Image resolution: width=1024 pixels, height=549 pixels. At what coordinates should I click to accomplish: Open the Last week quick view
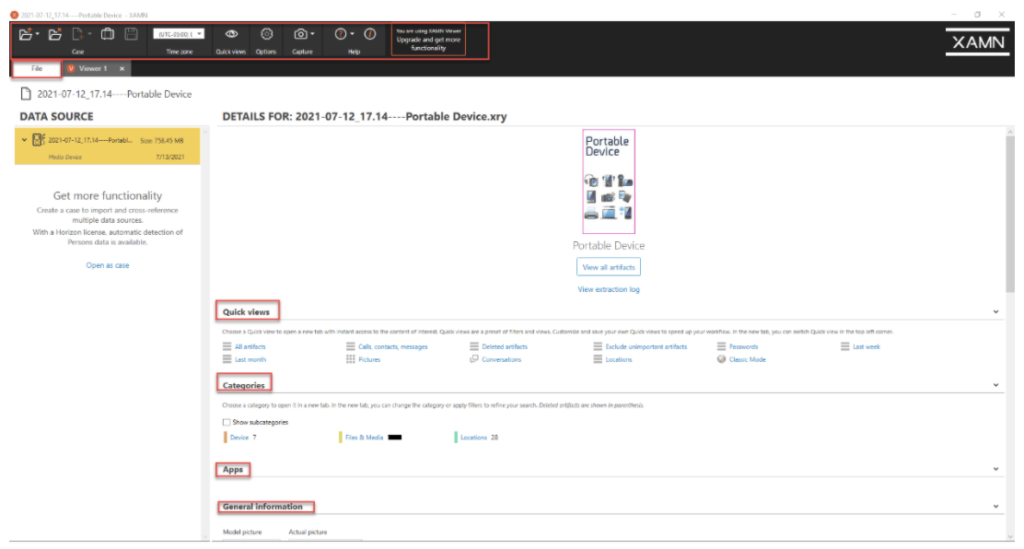(866, 347)
